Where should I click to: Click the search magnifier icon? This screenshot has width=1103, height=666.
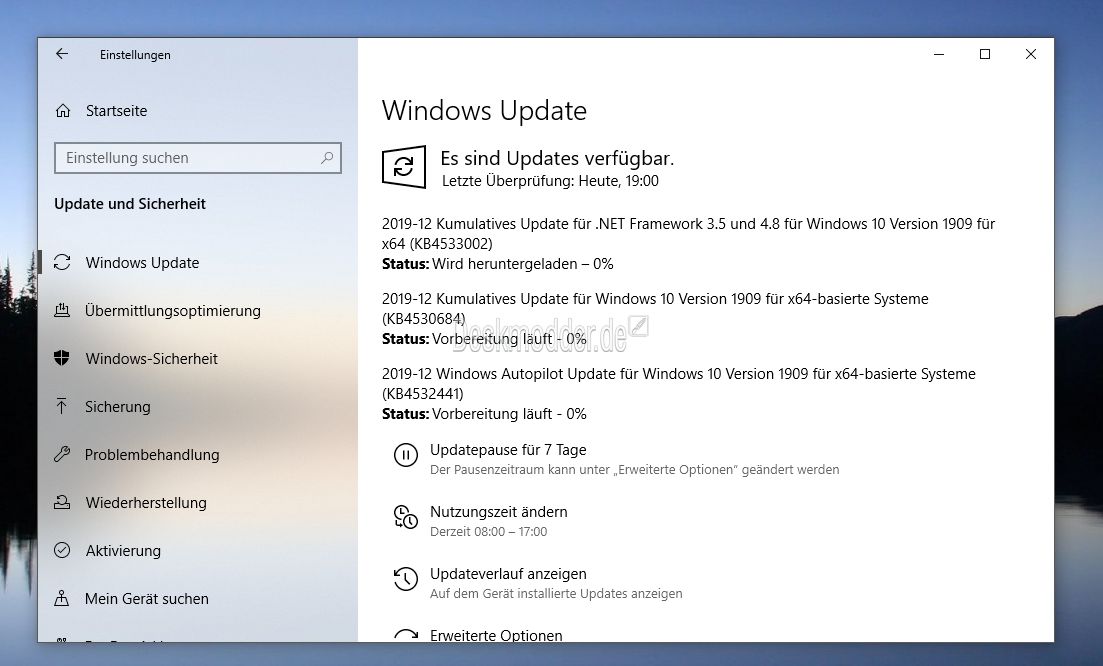click(x=327, y=158)
